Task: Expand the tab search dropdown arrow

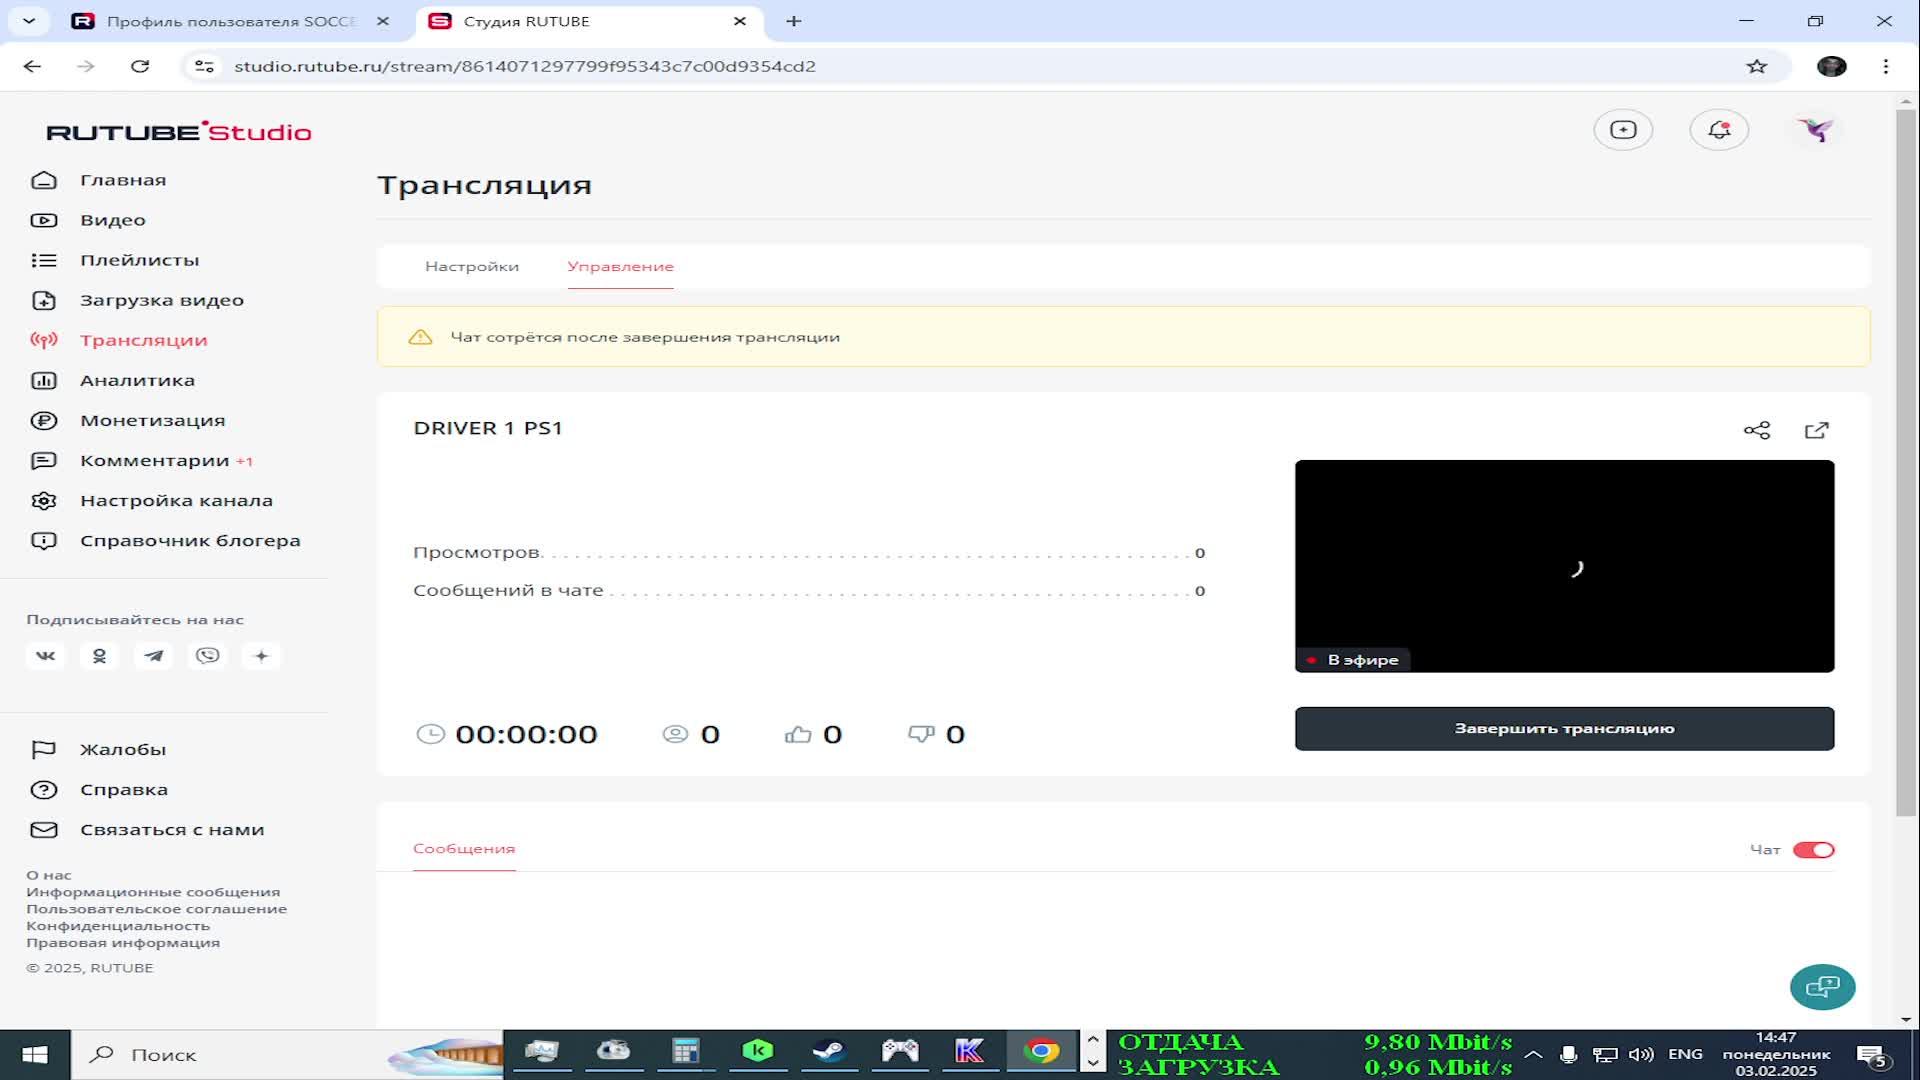Action: [29, 21]
